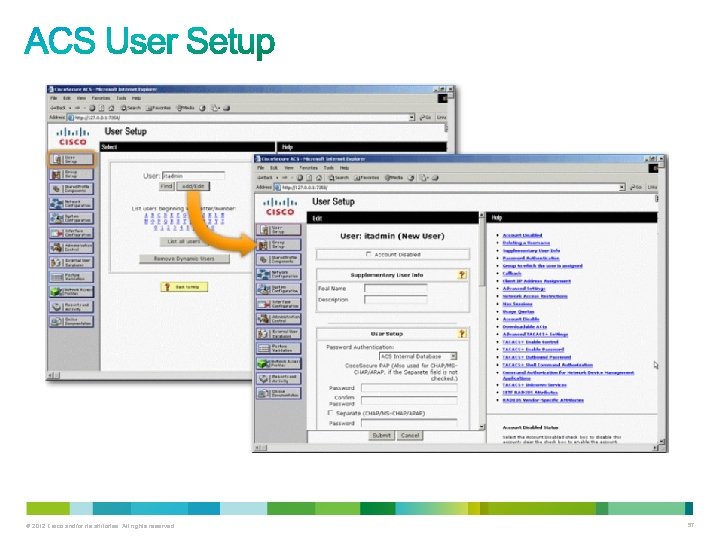Open Group Setup in back window sidebar
The height and width of the screenshot is (540, 720).
(72, 174)
